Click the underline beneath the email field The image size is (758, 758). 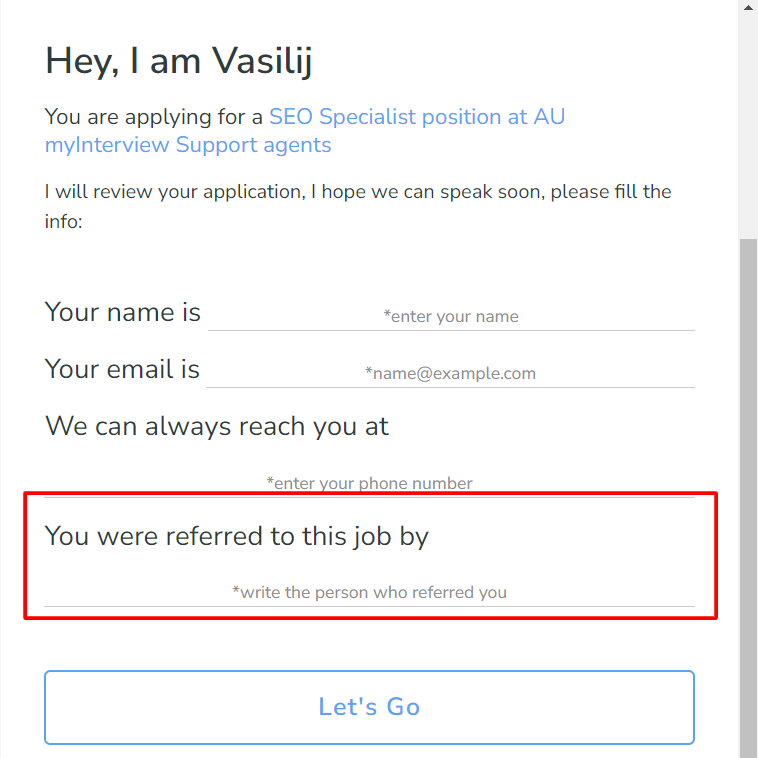click(450, 387)
